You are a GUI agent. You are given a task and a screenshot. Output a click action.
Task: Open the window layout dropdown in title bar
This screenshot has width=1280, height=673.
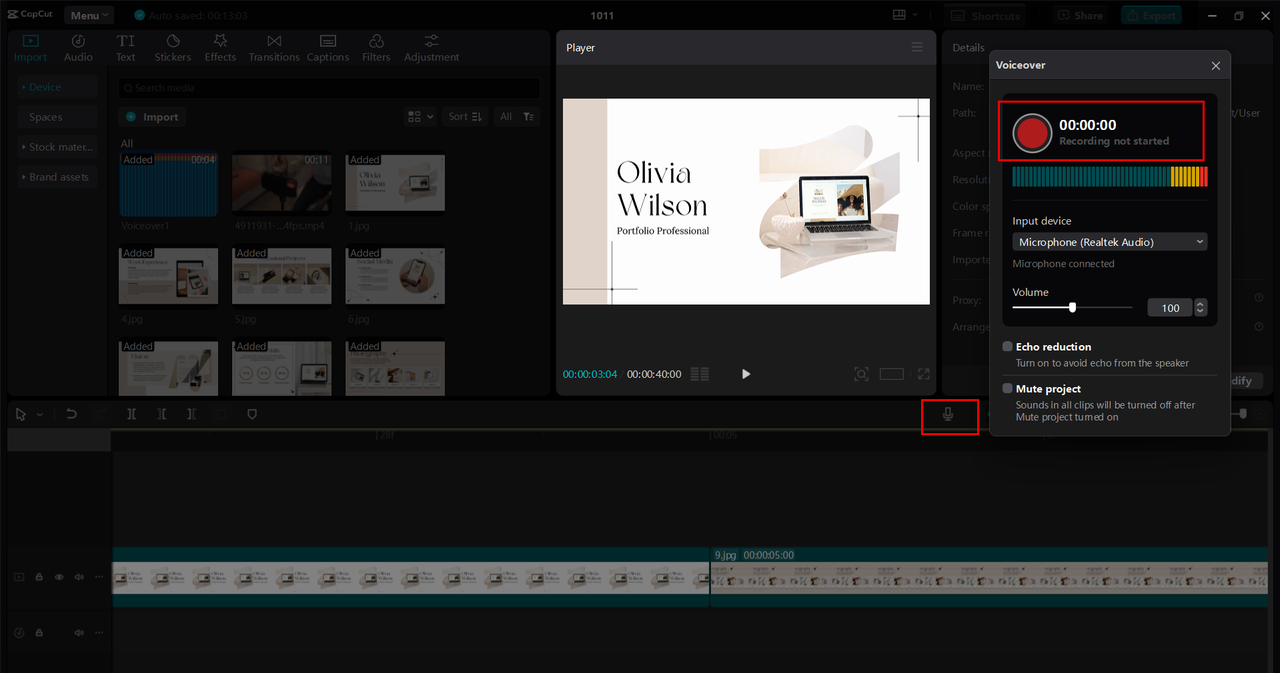[x=904, y=15]
